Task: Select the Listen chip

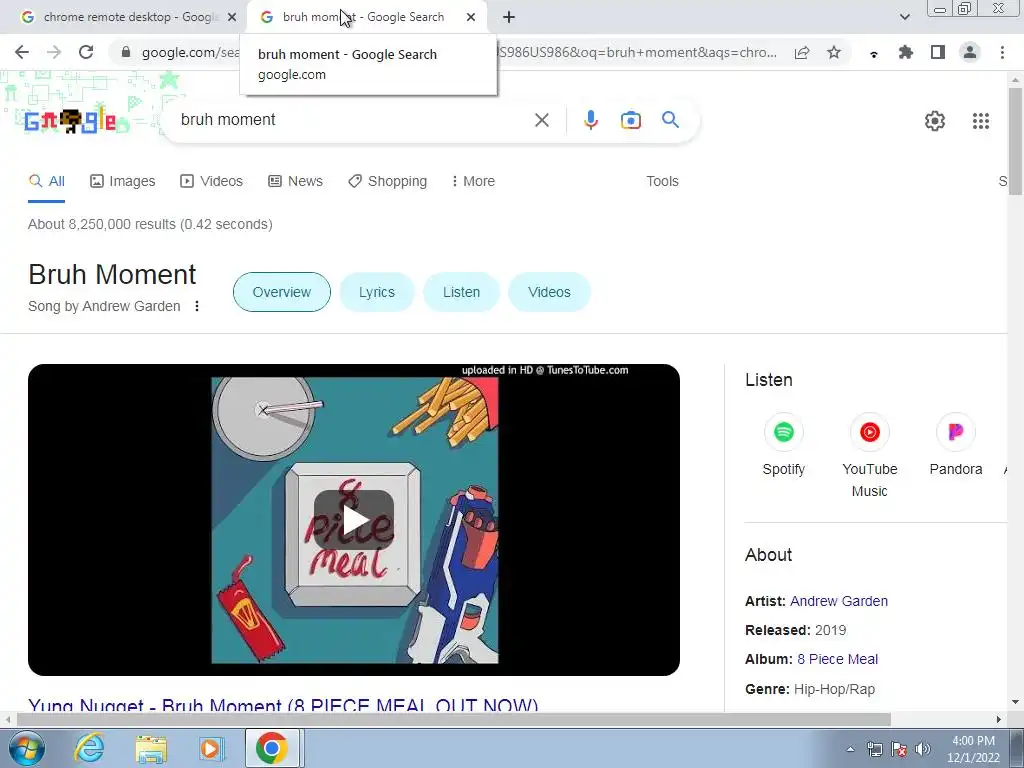Action: [461, 292]
